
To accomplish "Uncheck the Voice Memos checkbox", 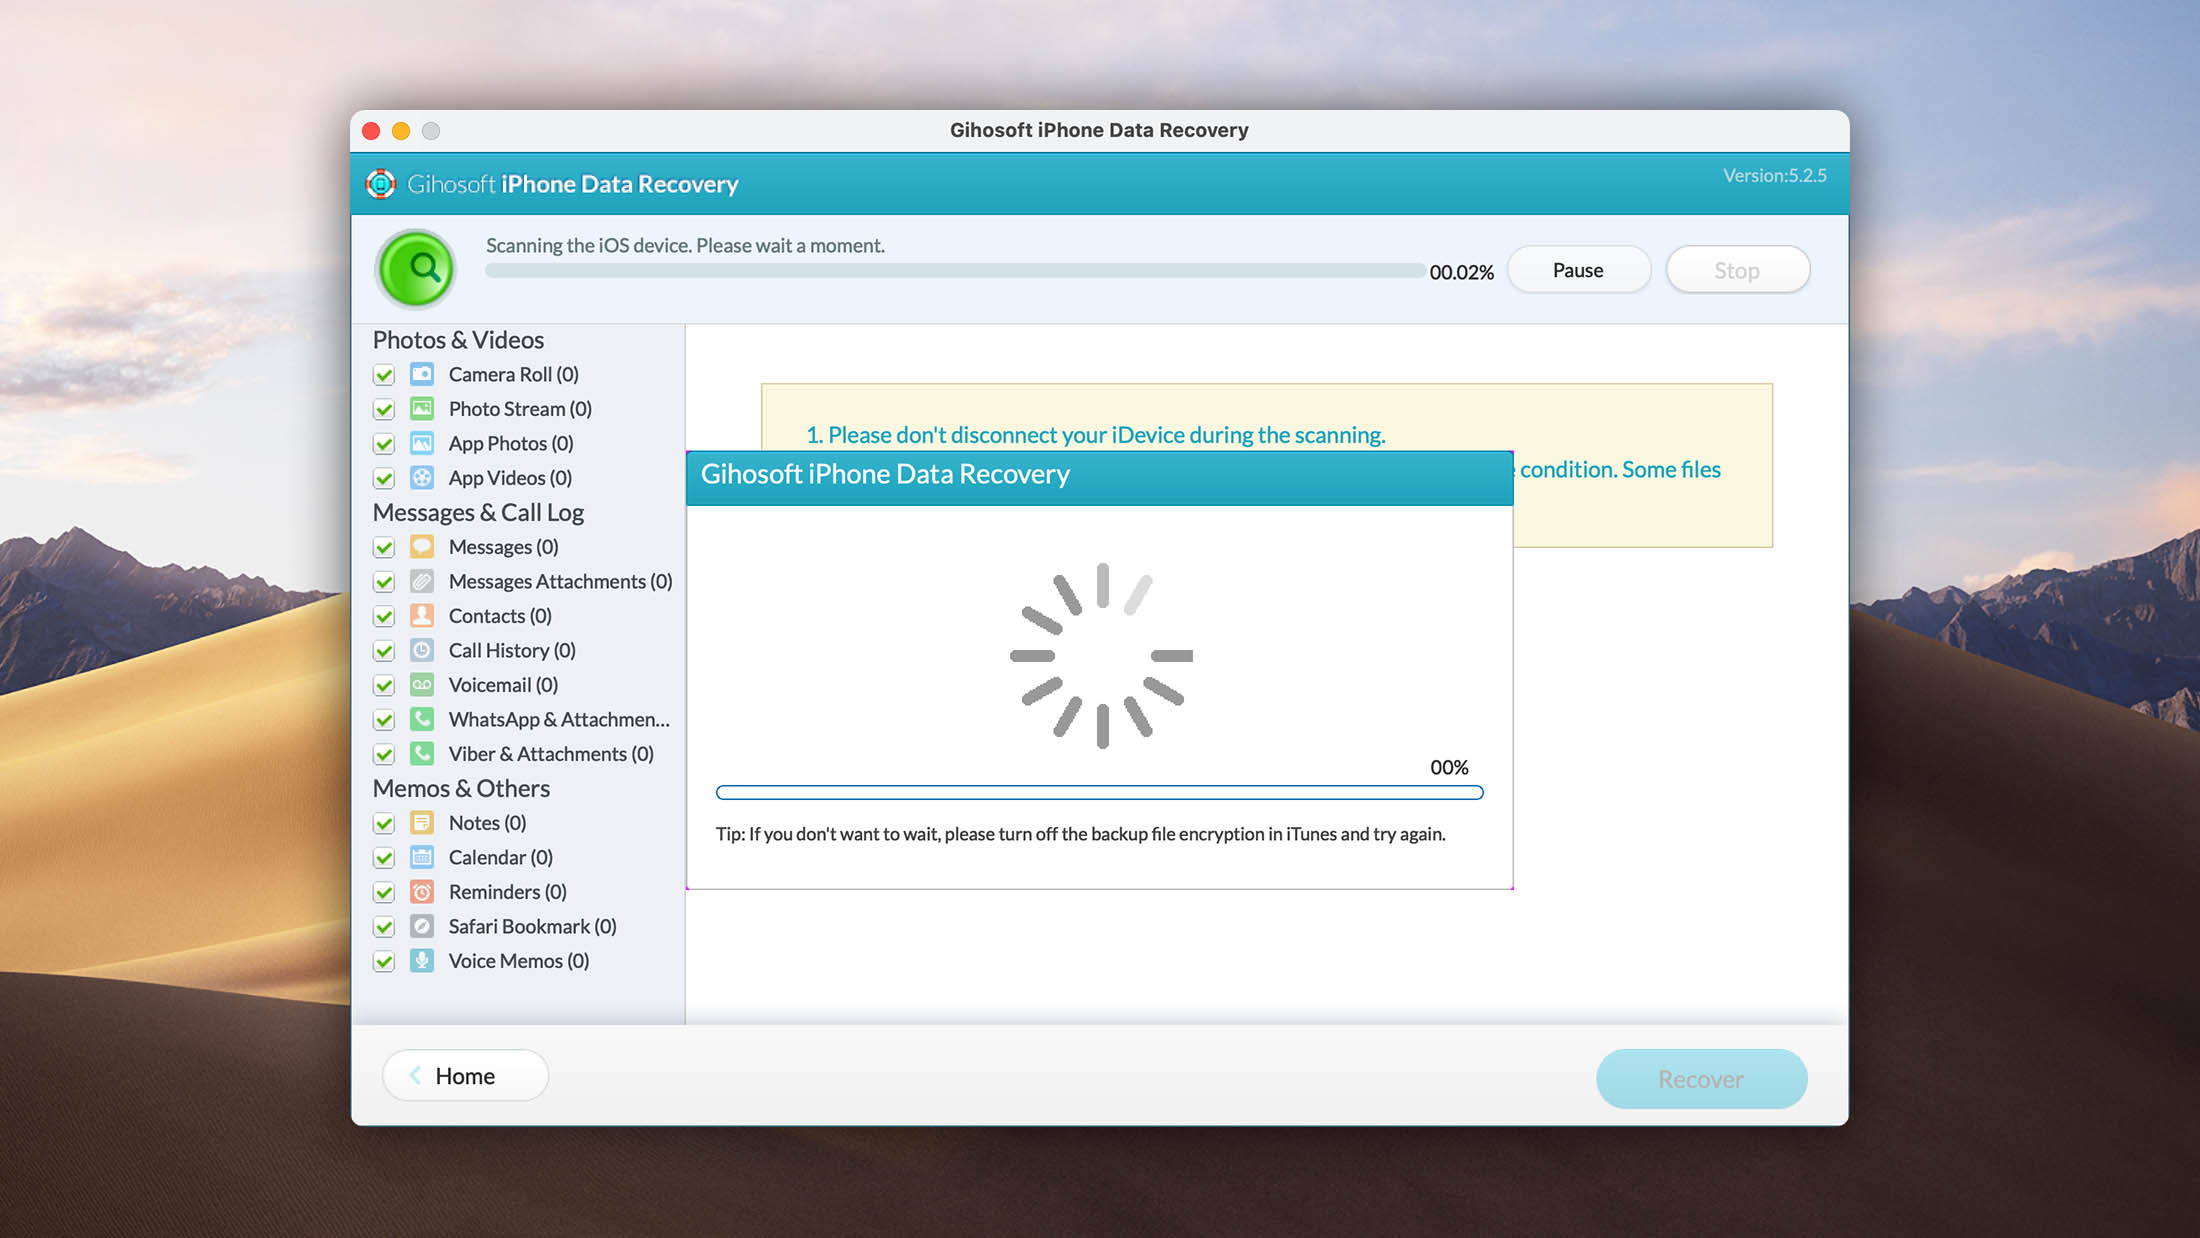I will 384,962.
